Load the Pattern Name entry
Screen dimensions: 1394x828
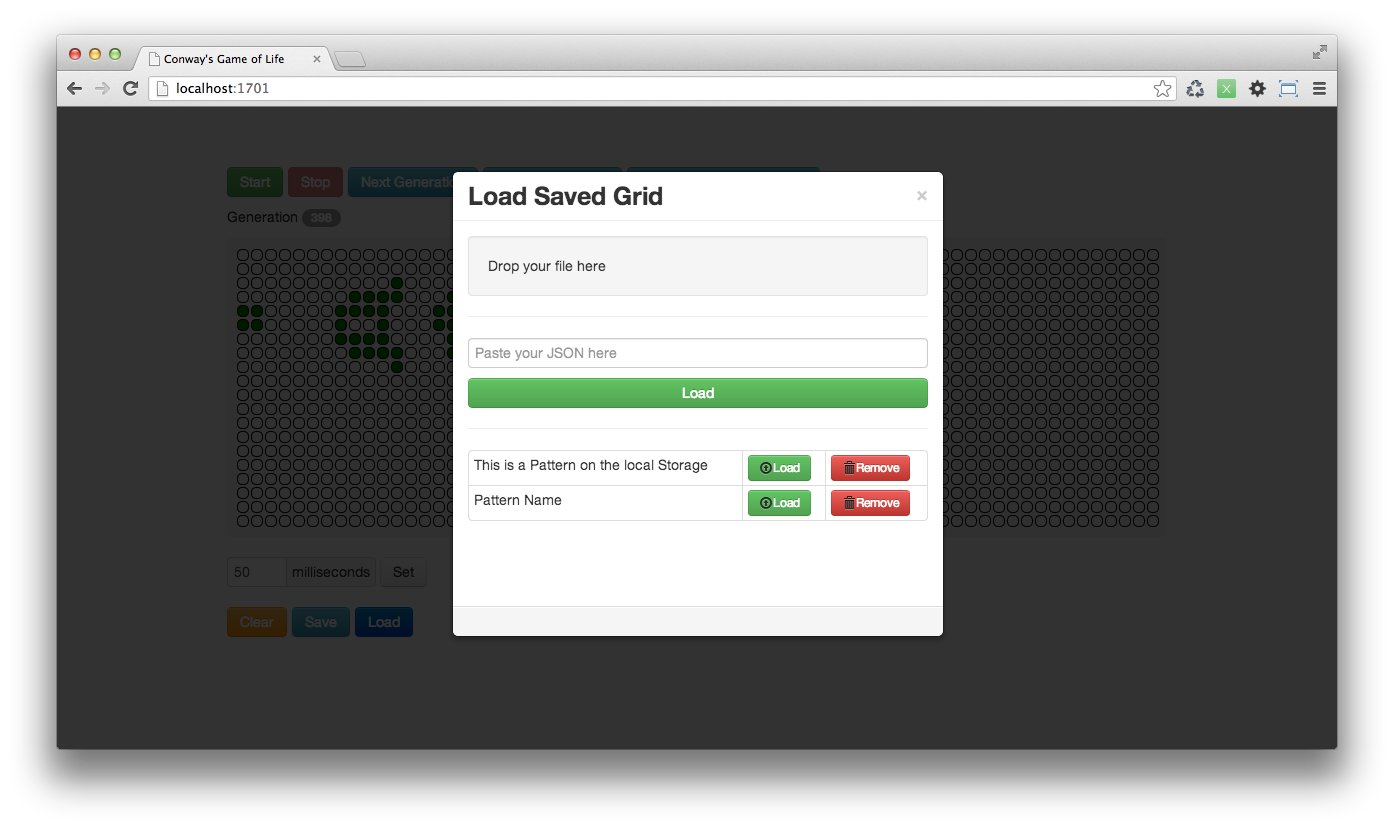point(779,503)
